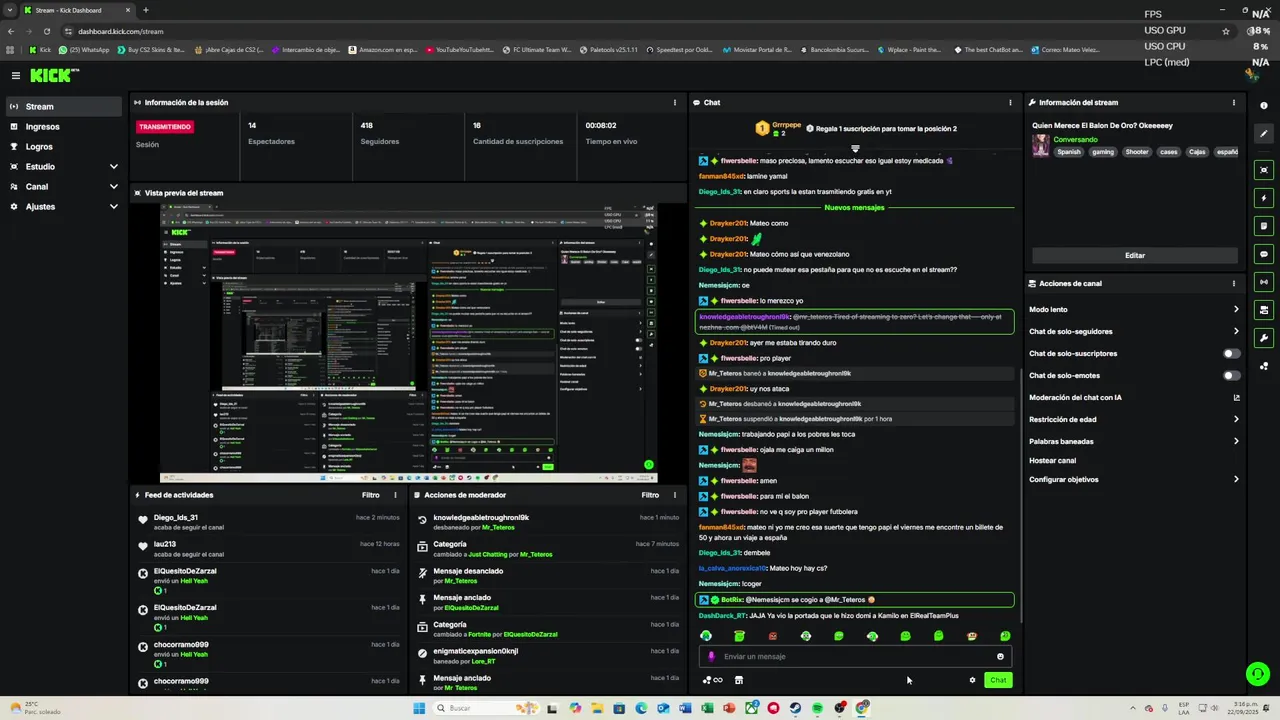Open the Kick bookmark in bookmarks bar
Screen dimensions: 1280x720
[40, 49]
